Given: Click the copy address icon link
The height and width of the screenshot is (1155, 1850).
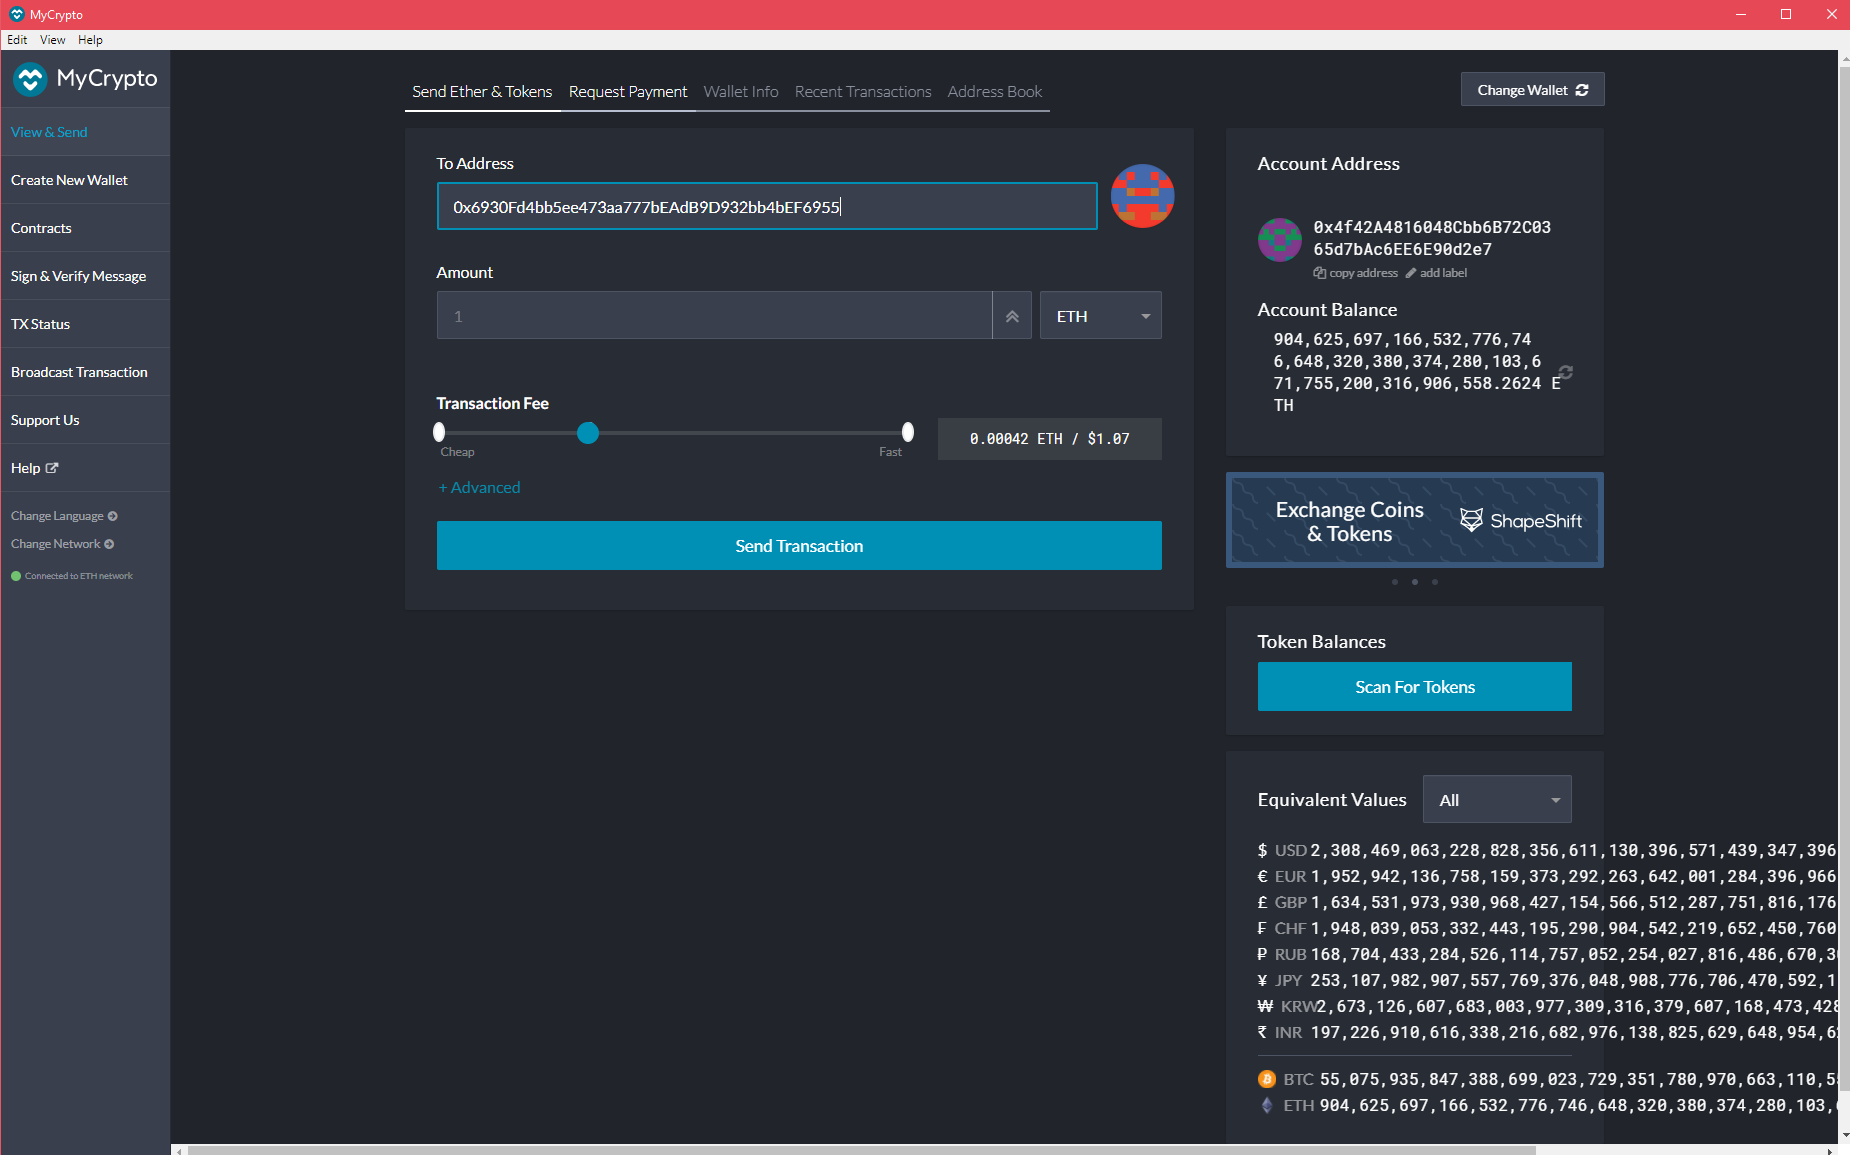Looking at the screenshot, I should pos(1355,273).
